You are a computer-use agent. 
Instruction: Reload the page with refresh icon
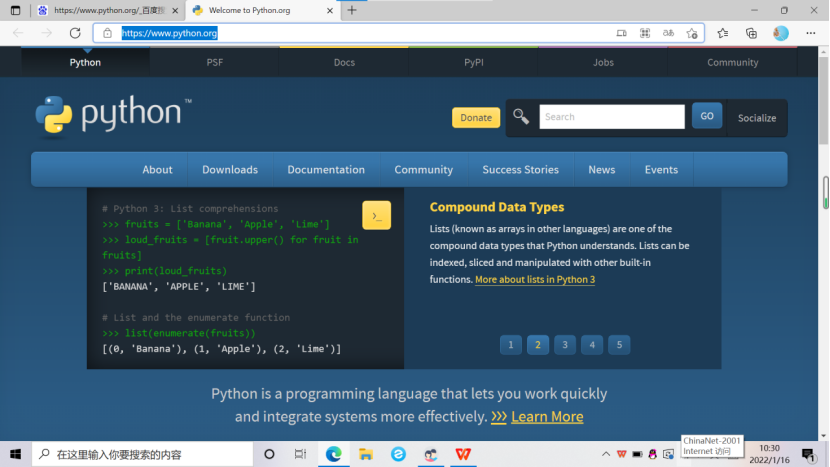click(75, 33)
